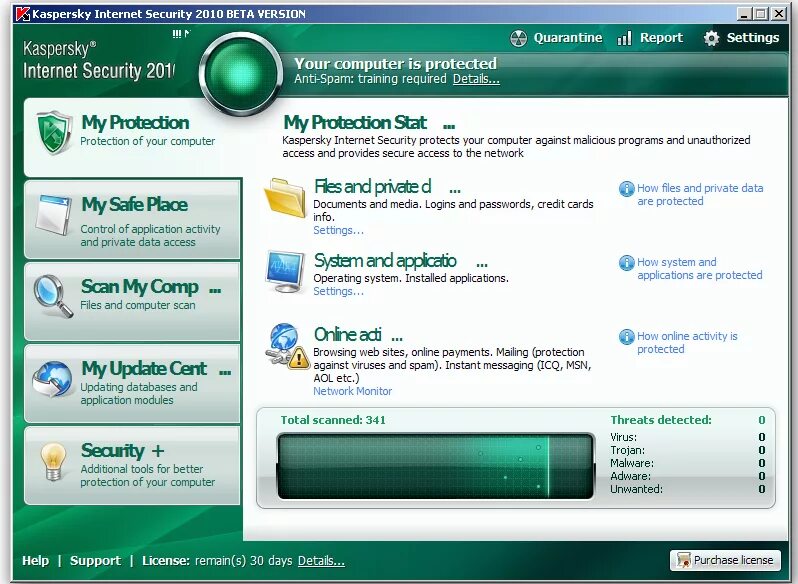Click info icon beside files and private data
The image size is (798, 584).
coord(626,189)
